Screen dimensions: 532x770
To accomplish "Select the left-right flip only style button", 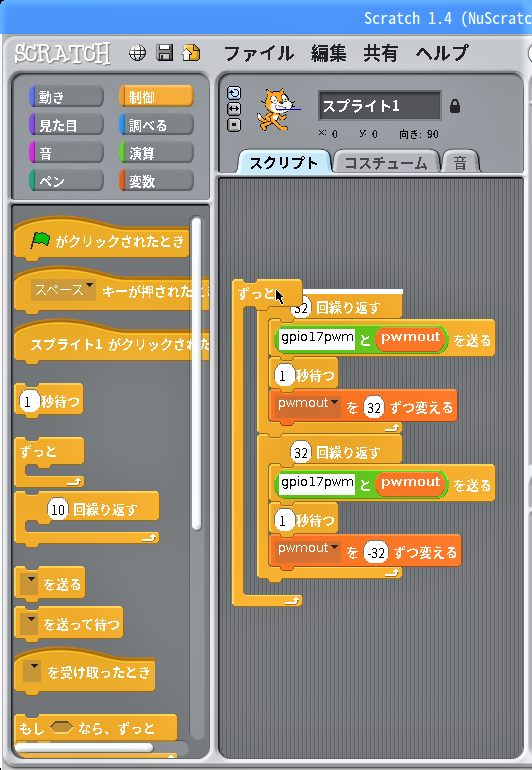I will click(234, 109).
